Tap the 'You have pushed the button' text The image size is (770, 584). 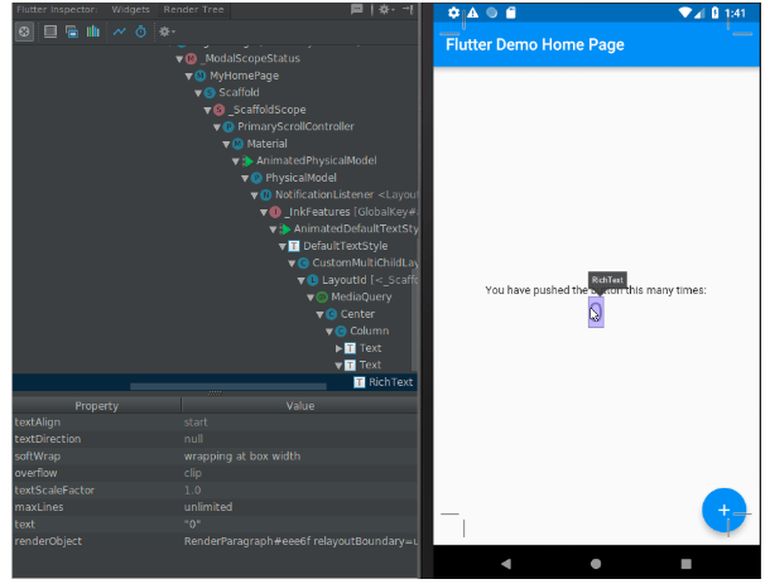pos(595,290)
